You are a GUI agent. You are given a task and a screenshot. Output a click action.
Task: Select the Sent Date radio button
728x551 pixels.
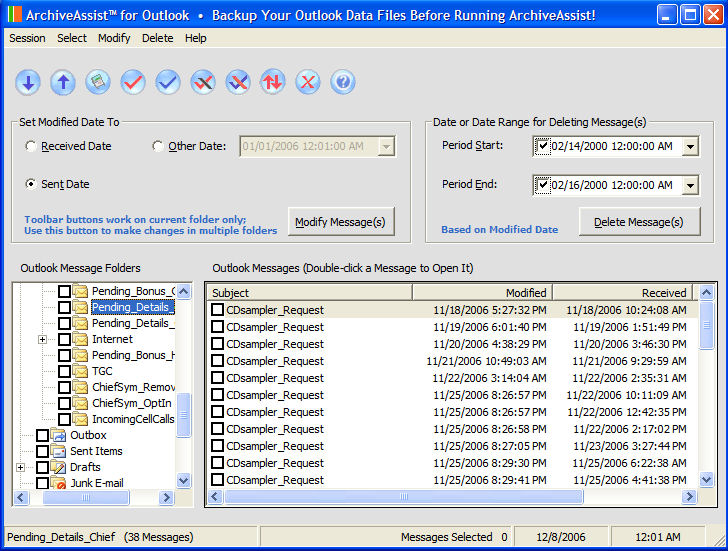[x=31, y=184]
